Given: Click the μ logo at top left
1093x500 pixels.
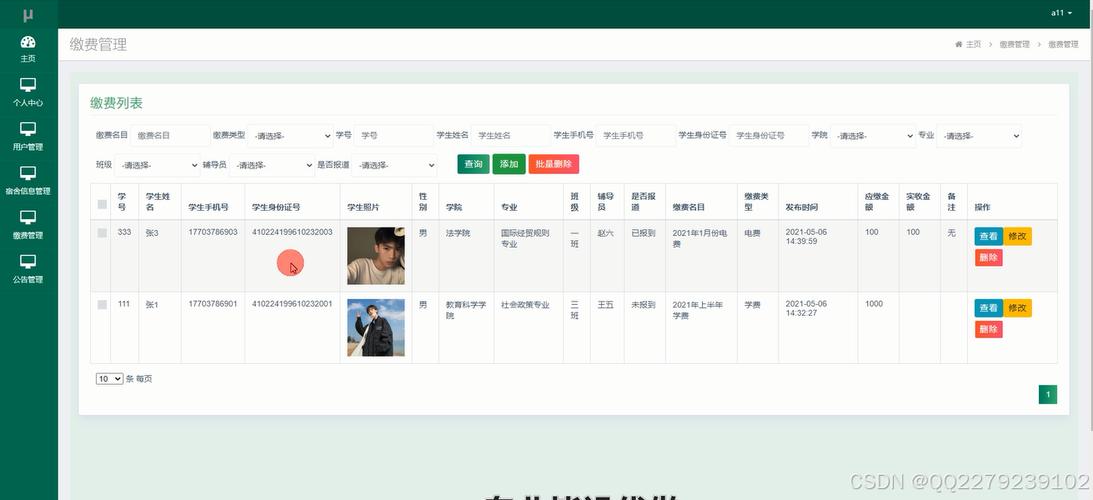Looking at the screenshot, I should tap(28, 14).
